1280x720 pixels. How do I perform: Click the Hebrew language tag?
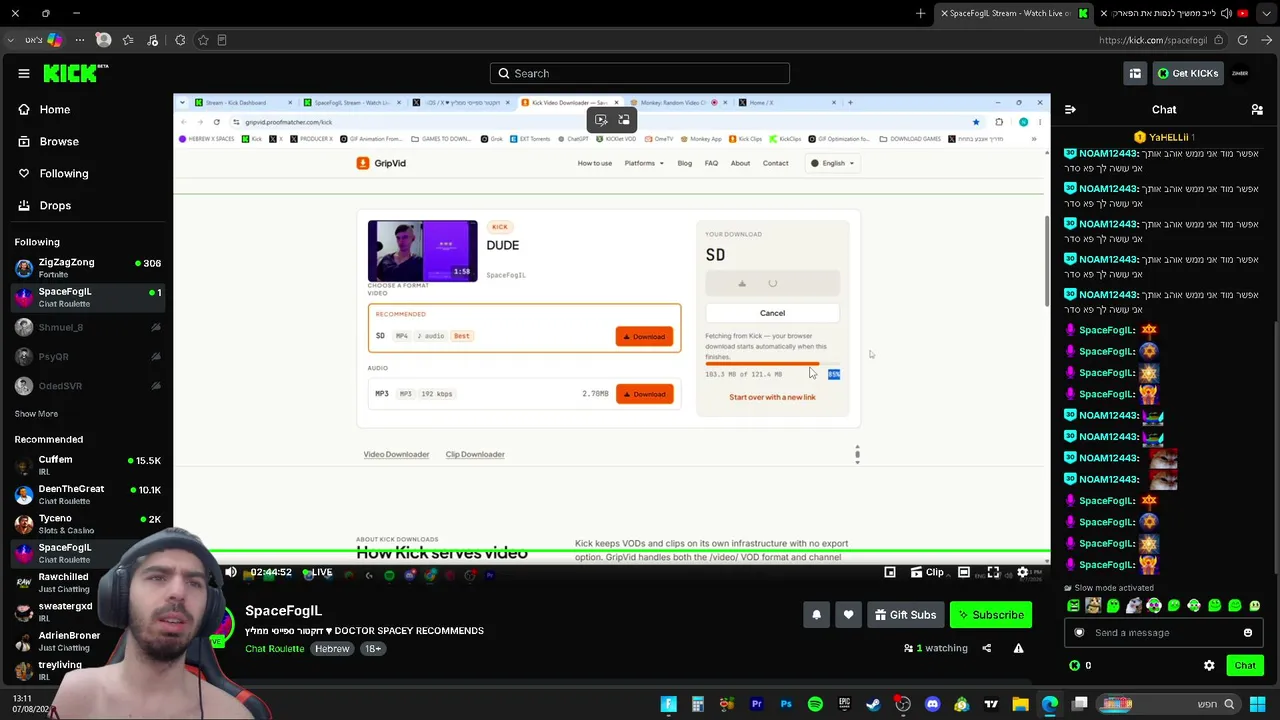[332, 648]
